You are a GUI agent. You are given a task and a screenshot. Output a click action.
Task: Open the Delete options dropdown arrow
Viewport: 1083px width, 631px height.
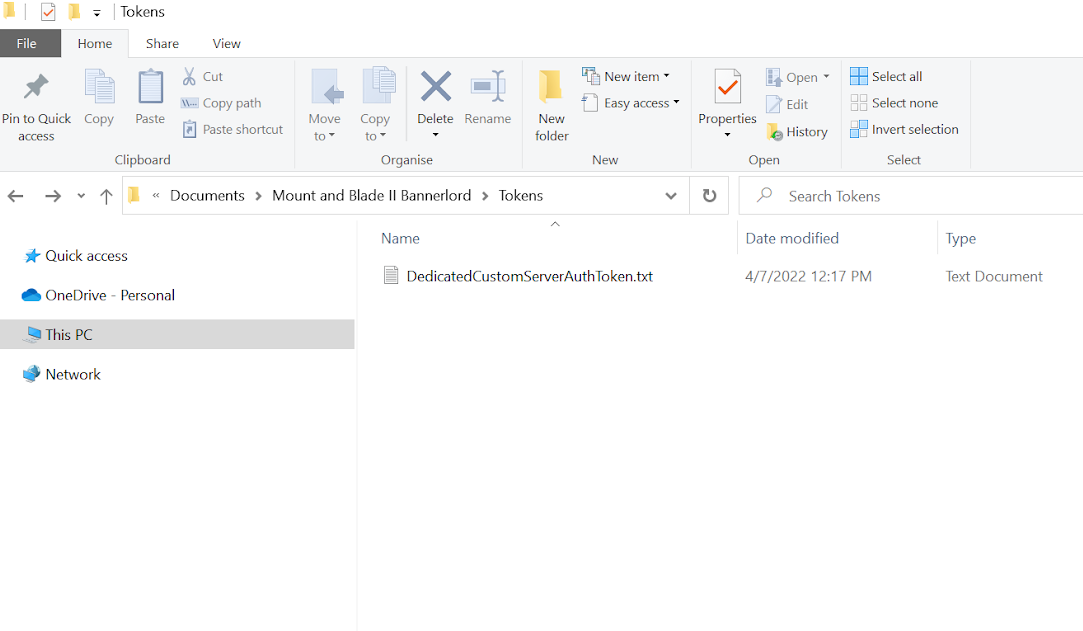436,135
